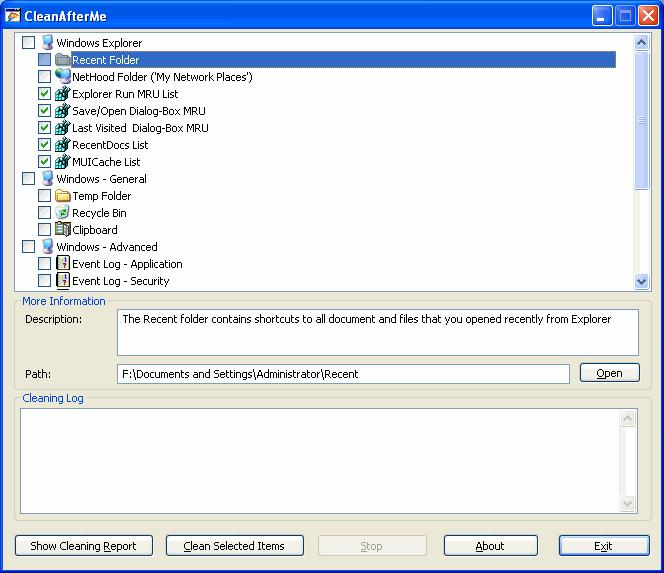
Task: Select the Windows Explorer group label
Action: 99,43
